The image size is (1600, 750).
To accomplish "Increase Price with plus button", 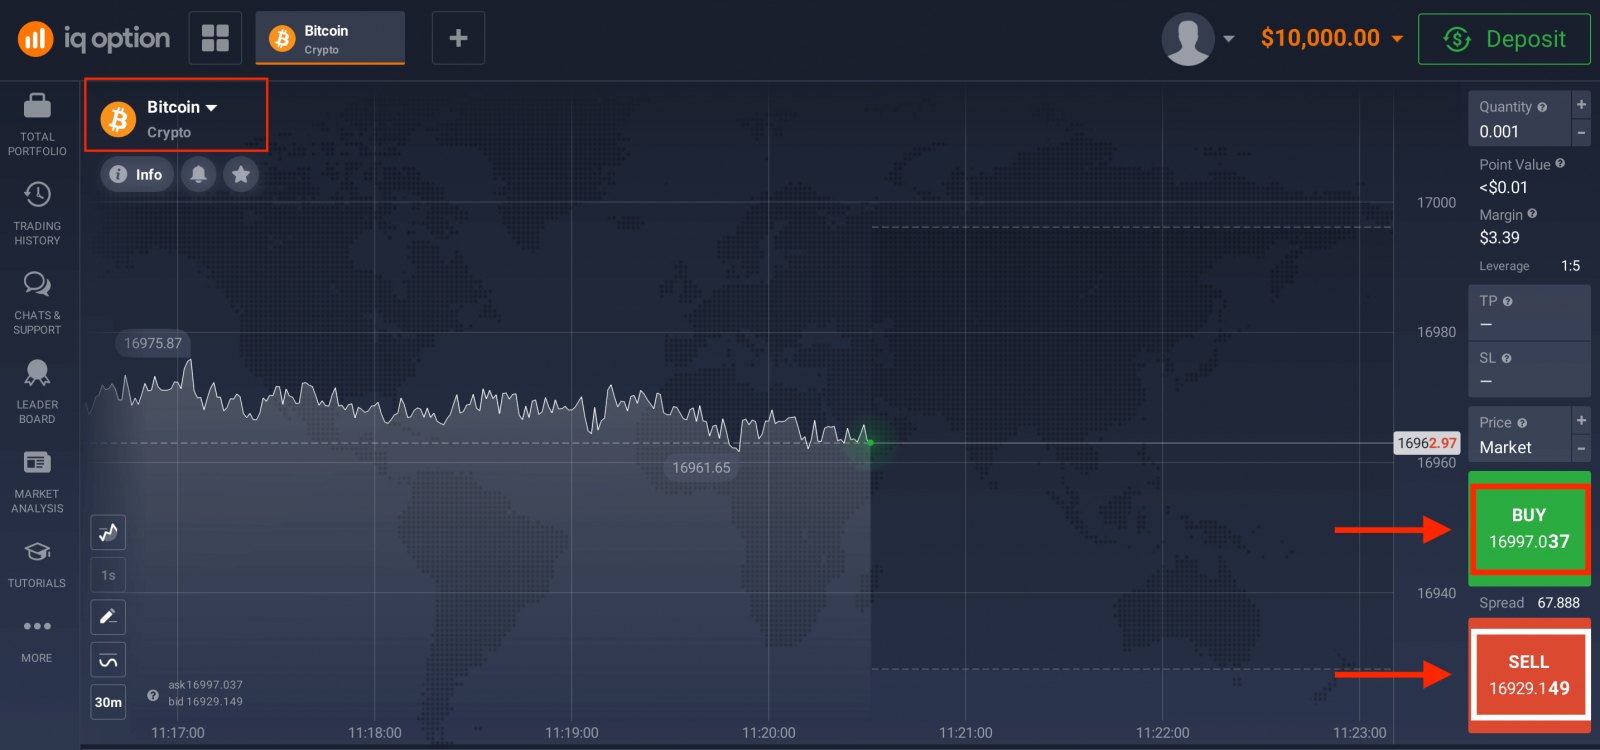I will tap(1581, 420).
